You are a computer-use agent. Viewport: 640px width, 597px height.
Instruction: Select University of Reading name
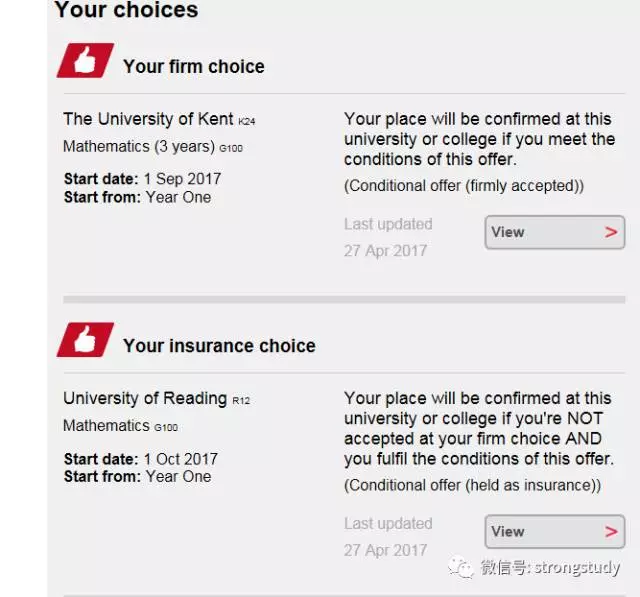pyautogui.click(x=145, y=398)
